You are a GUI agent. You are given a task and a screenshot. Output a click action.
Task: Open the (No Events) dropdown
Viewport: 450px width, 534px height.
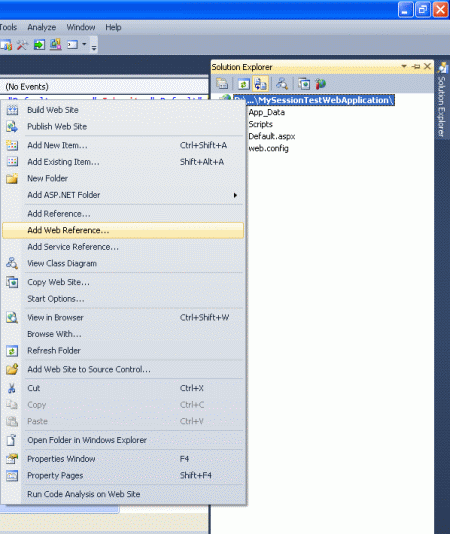104,87
